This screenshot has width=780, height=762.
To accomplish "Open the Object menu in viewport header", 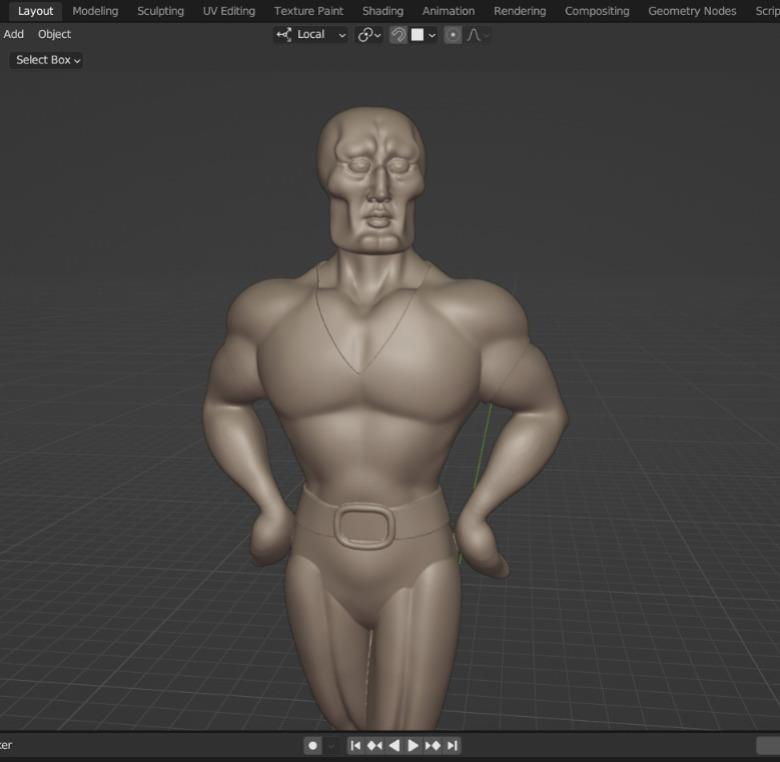I will pyautogui.click(x=54, y=34).
